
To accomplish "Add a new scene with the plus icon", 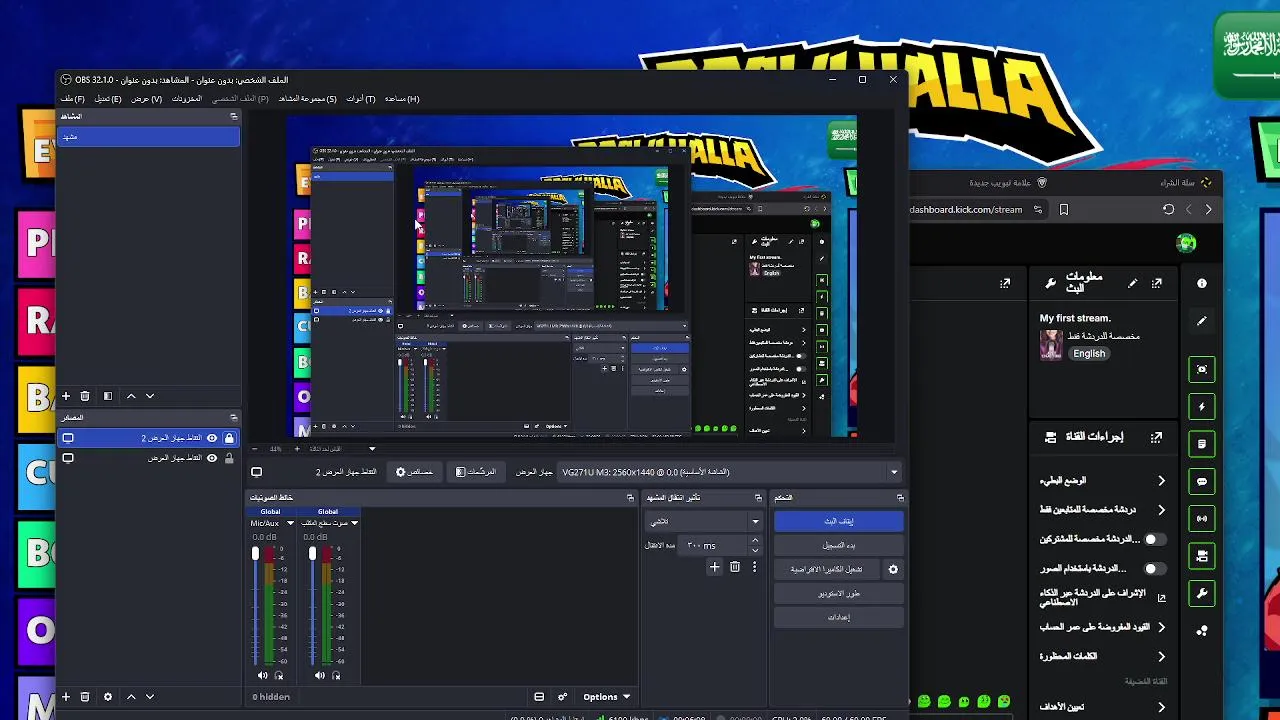I will 66,396.
